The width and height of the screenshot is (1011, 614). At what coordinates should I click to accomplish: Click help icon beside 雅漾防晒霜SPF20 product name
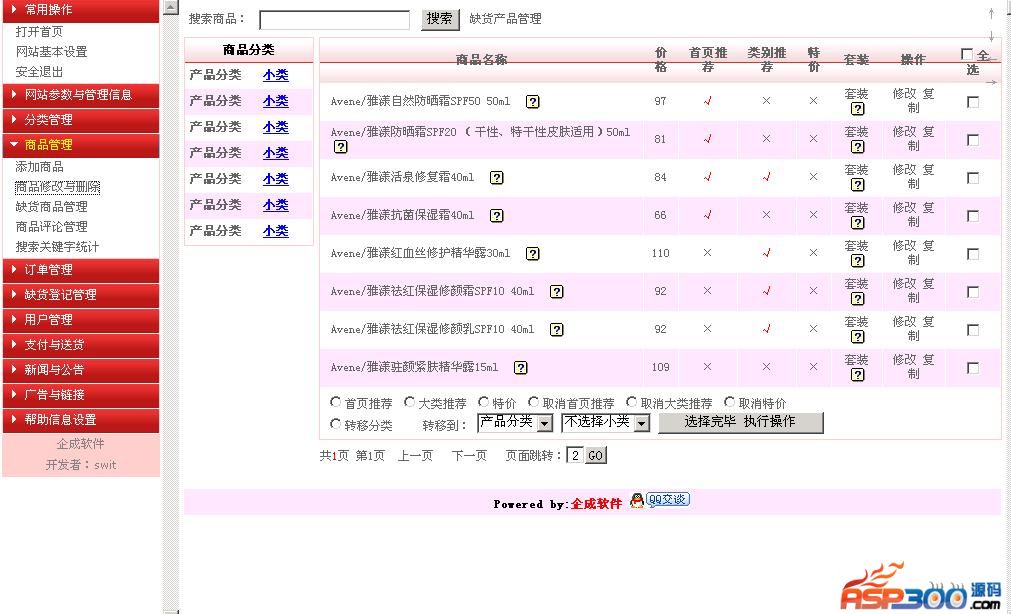tap(340, 146)
